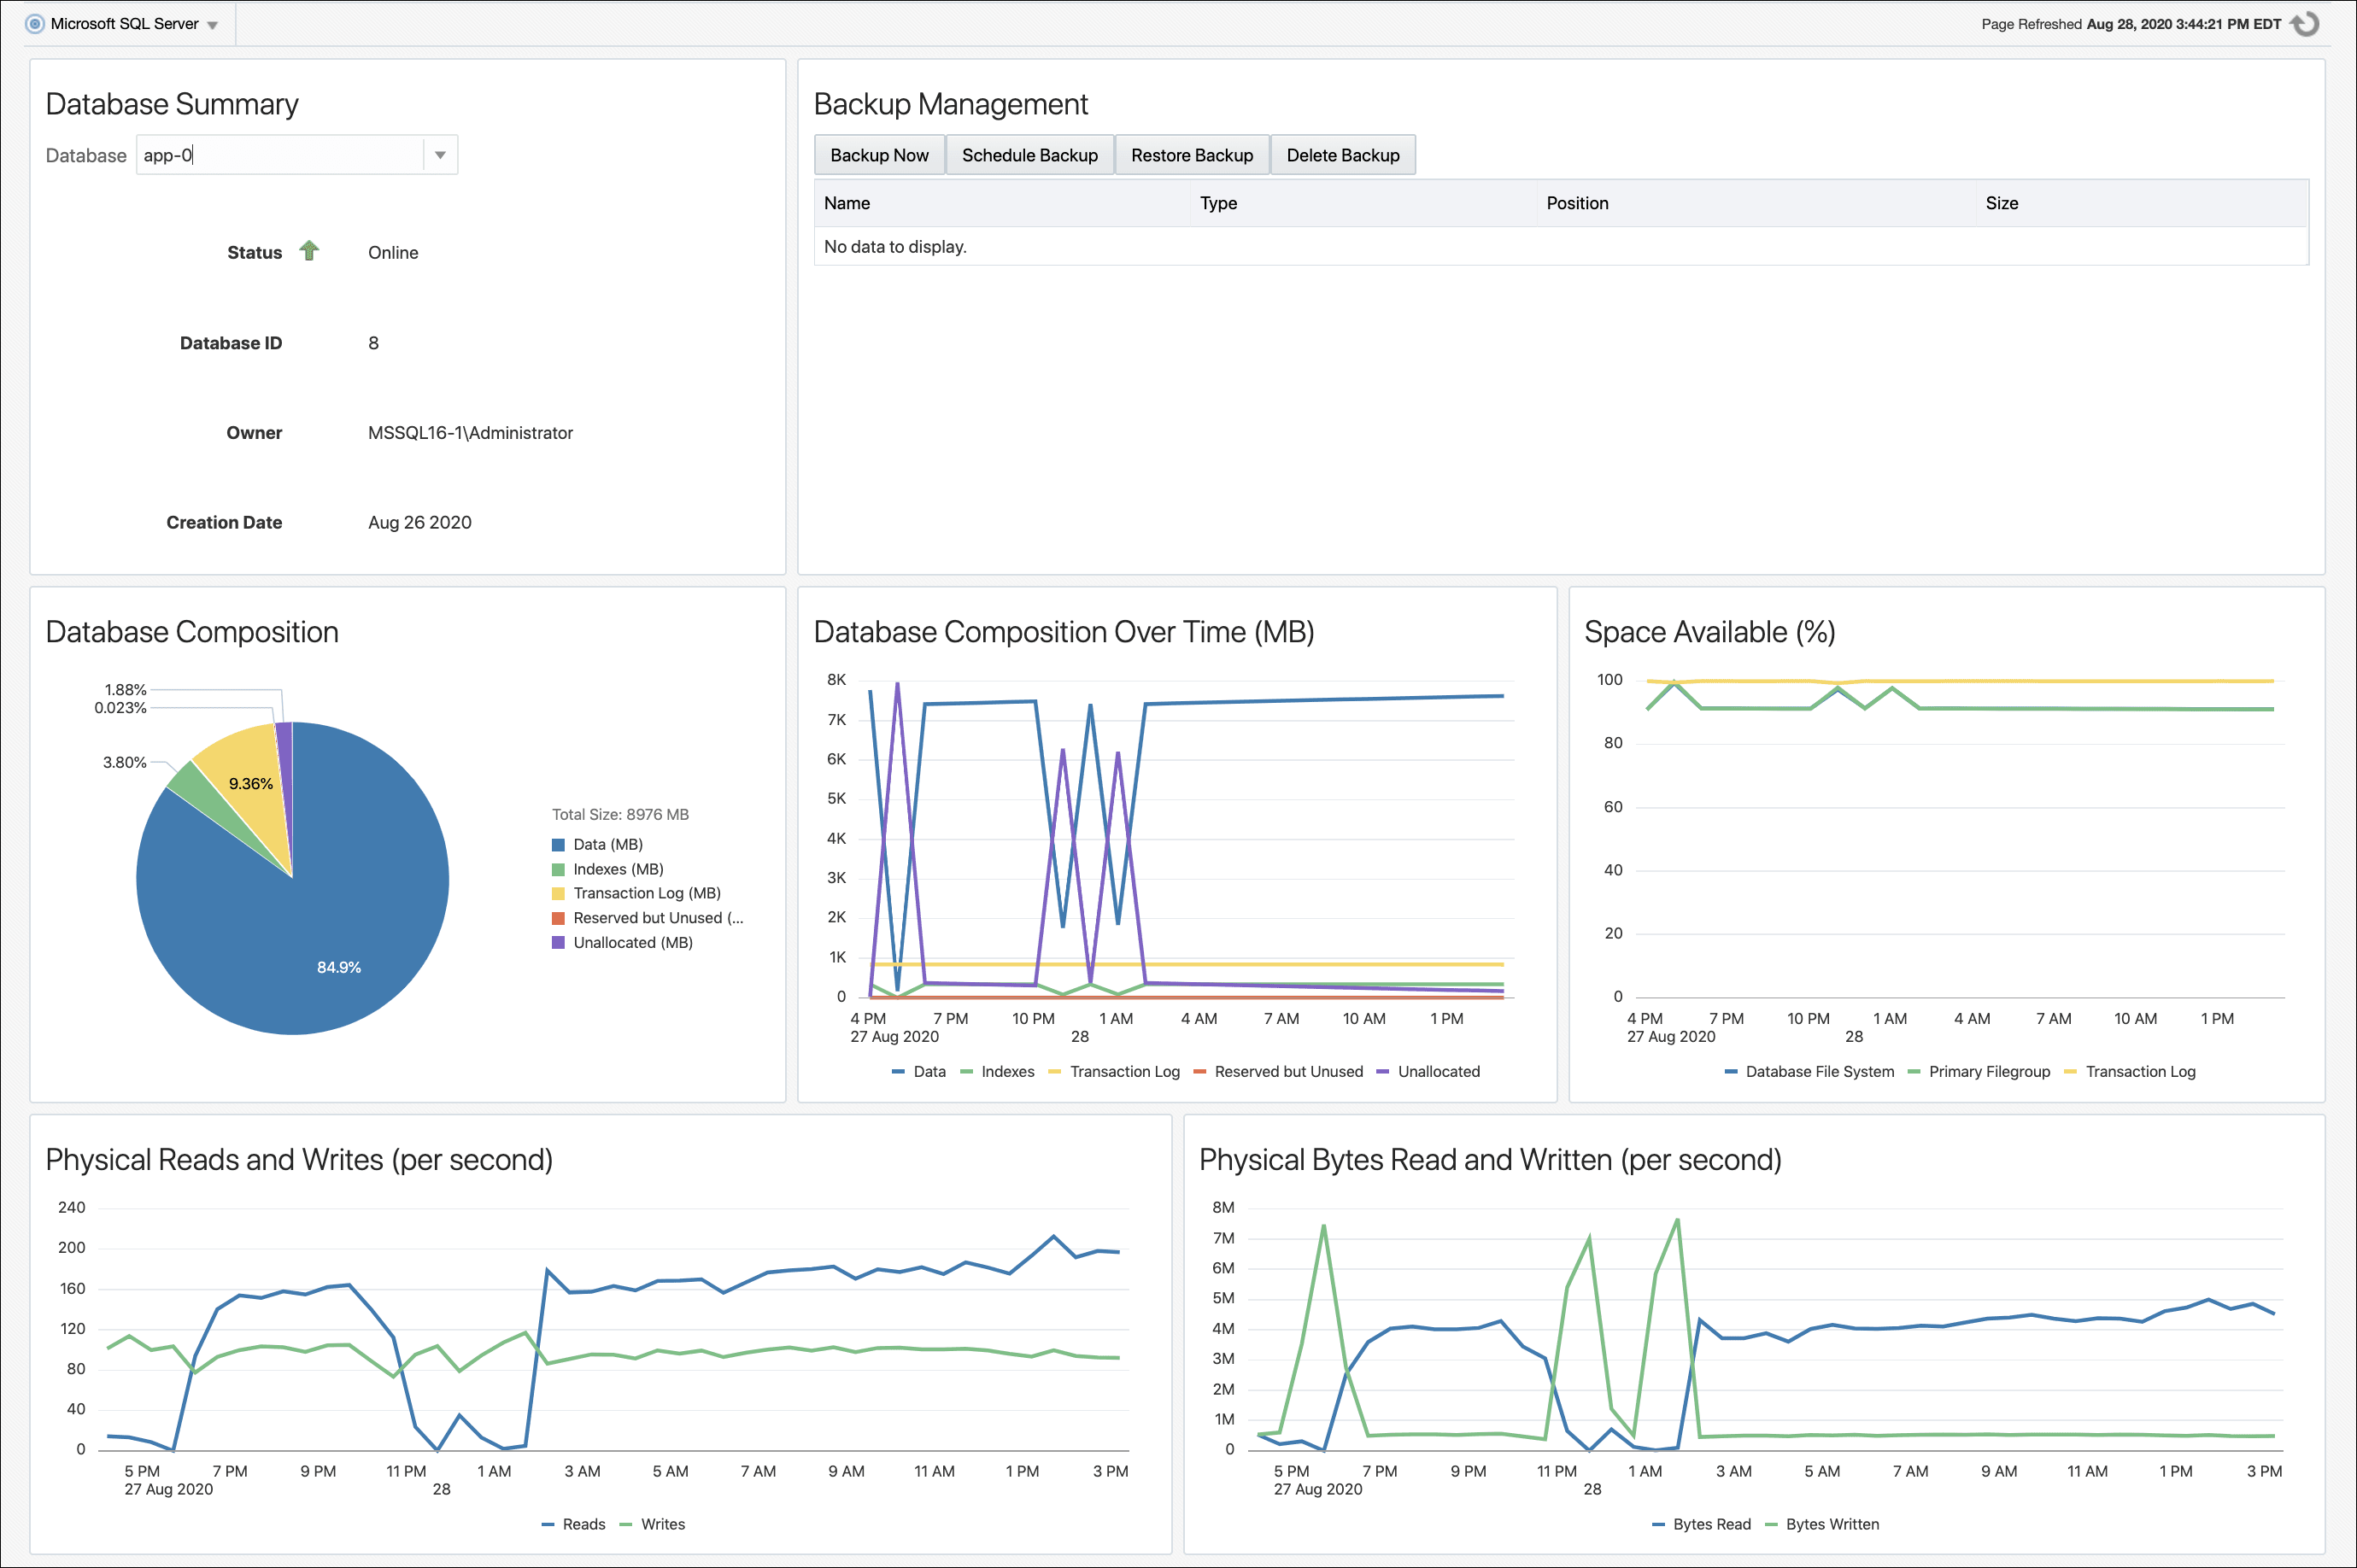2357x1568 pixels.
Task: Sort the backup table by Name
Action: 847,203
